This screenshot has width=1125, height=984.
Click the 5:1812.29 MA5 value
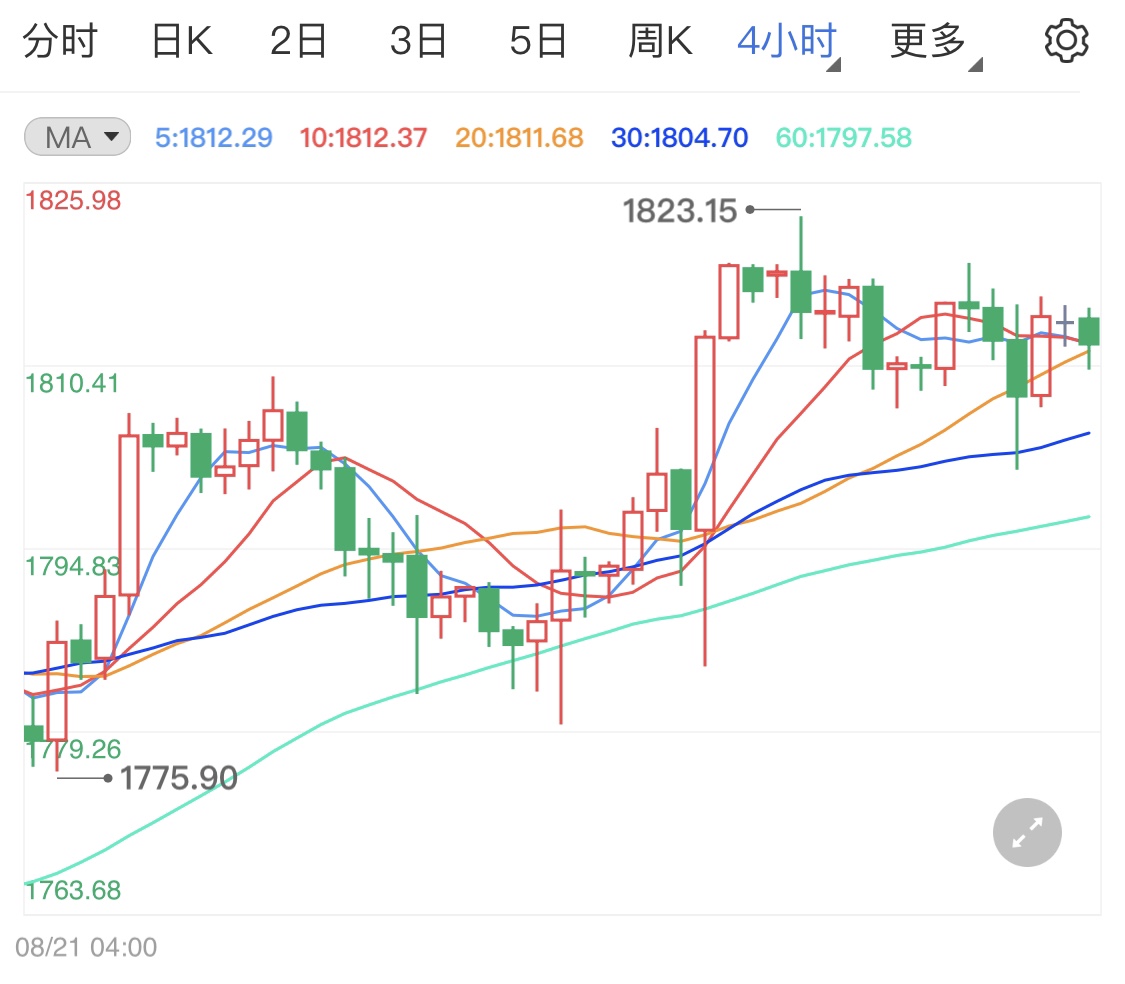click(x=214, y=137)
